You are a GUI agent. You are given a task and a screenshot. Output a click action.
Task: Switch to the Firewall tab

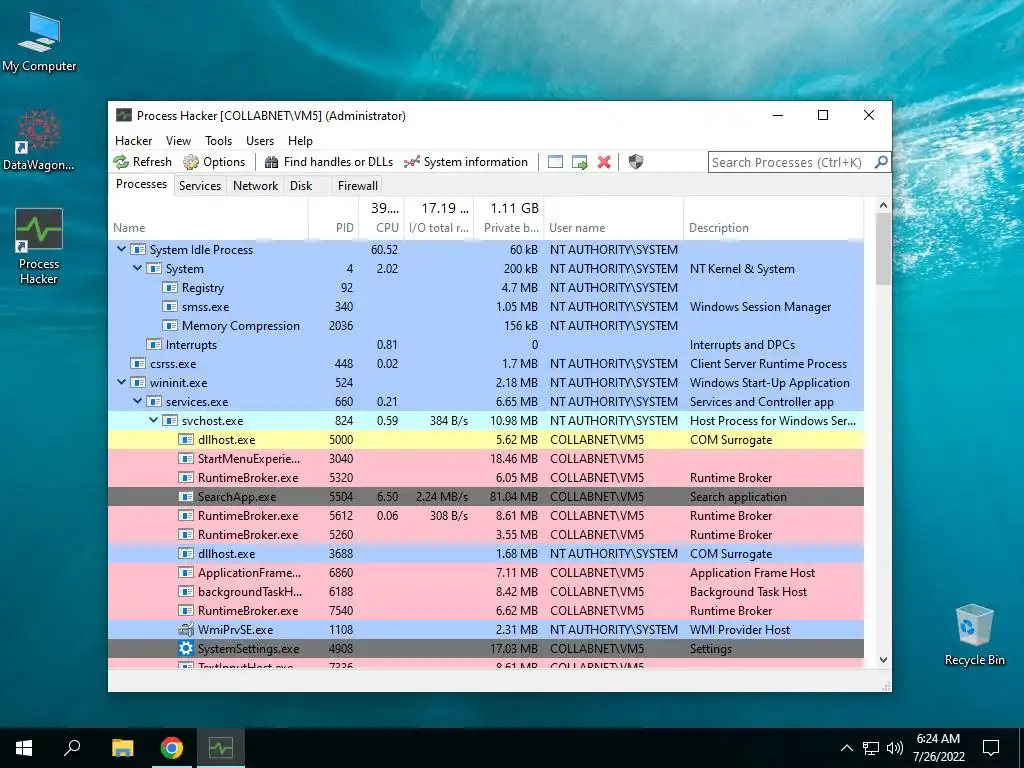coord(357,185)
